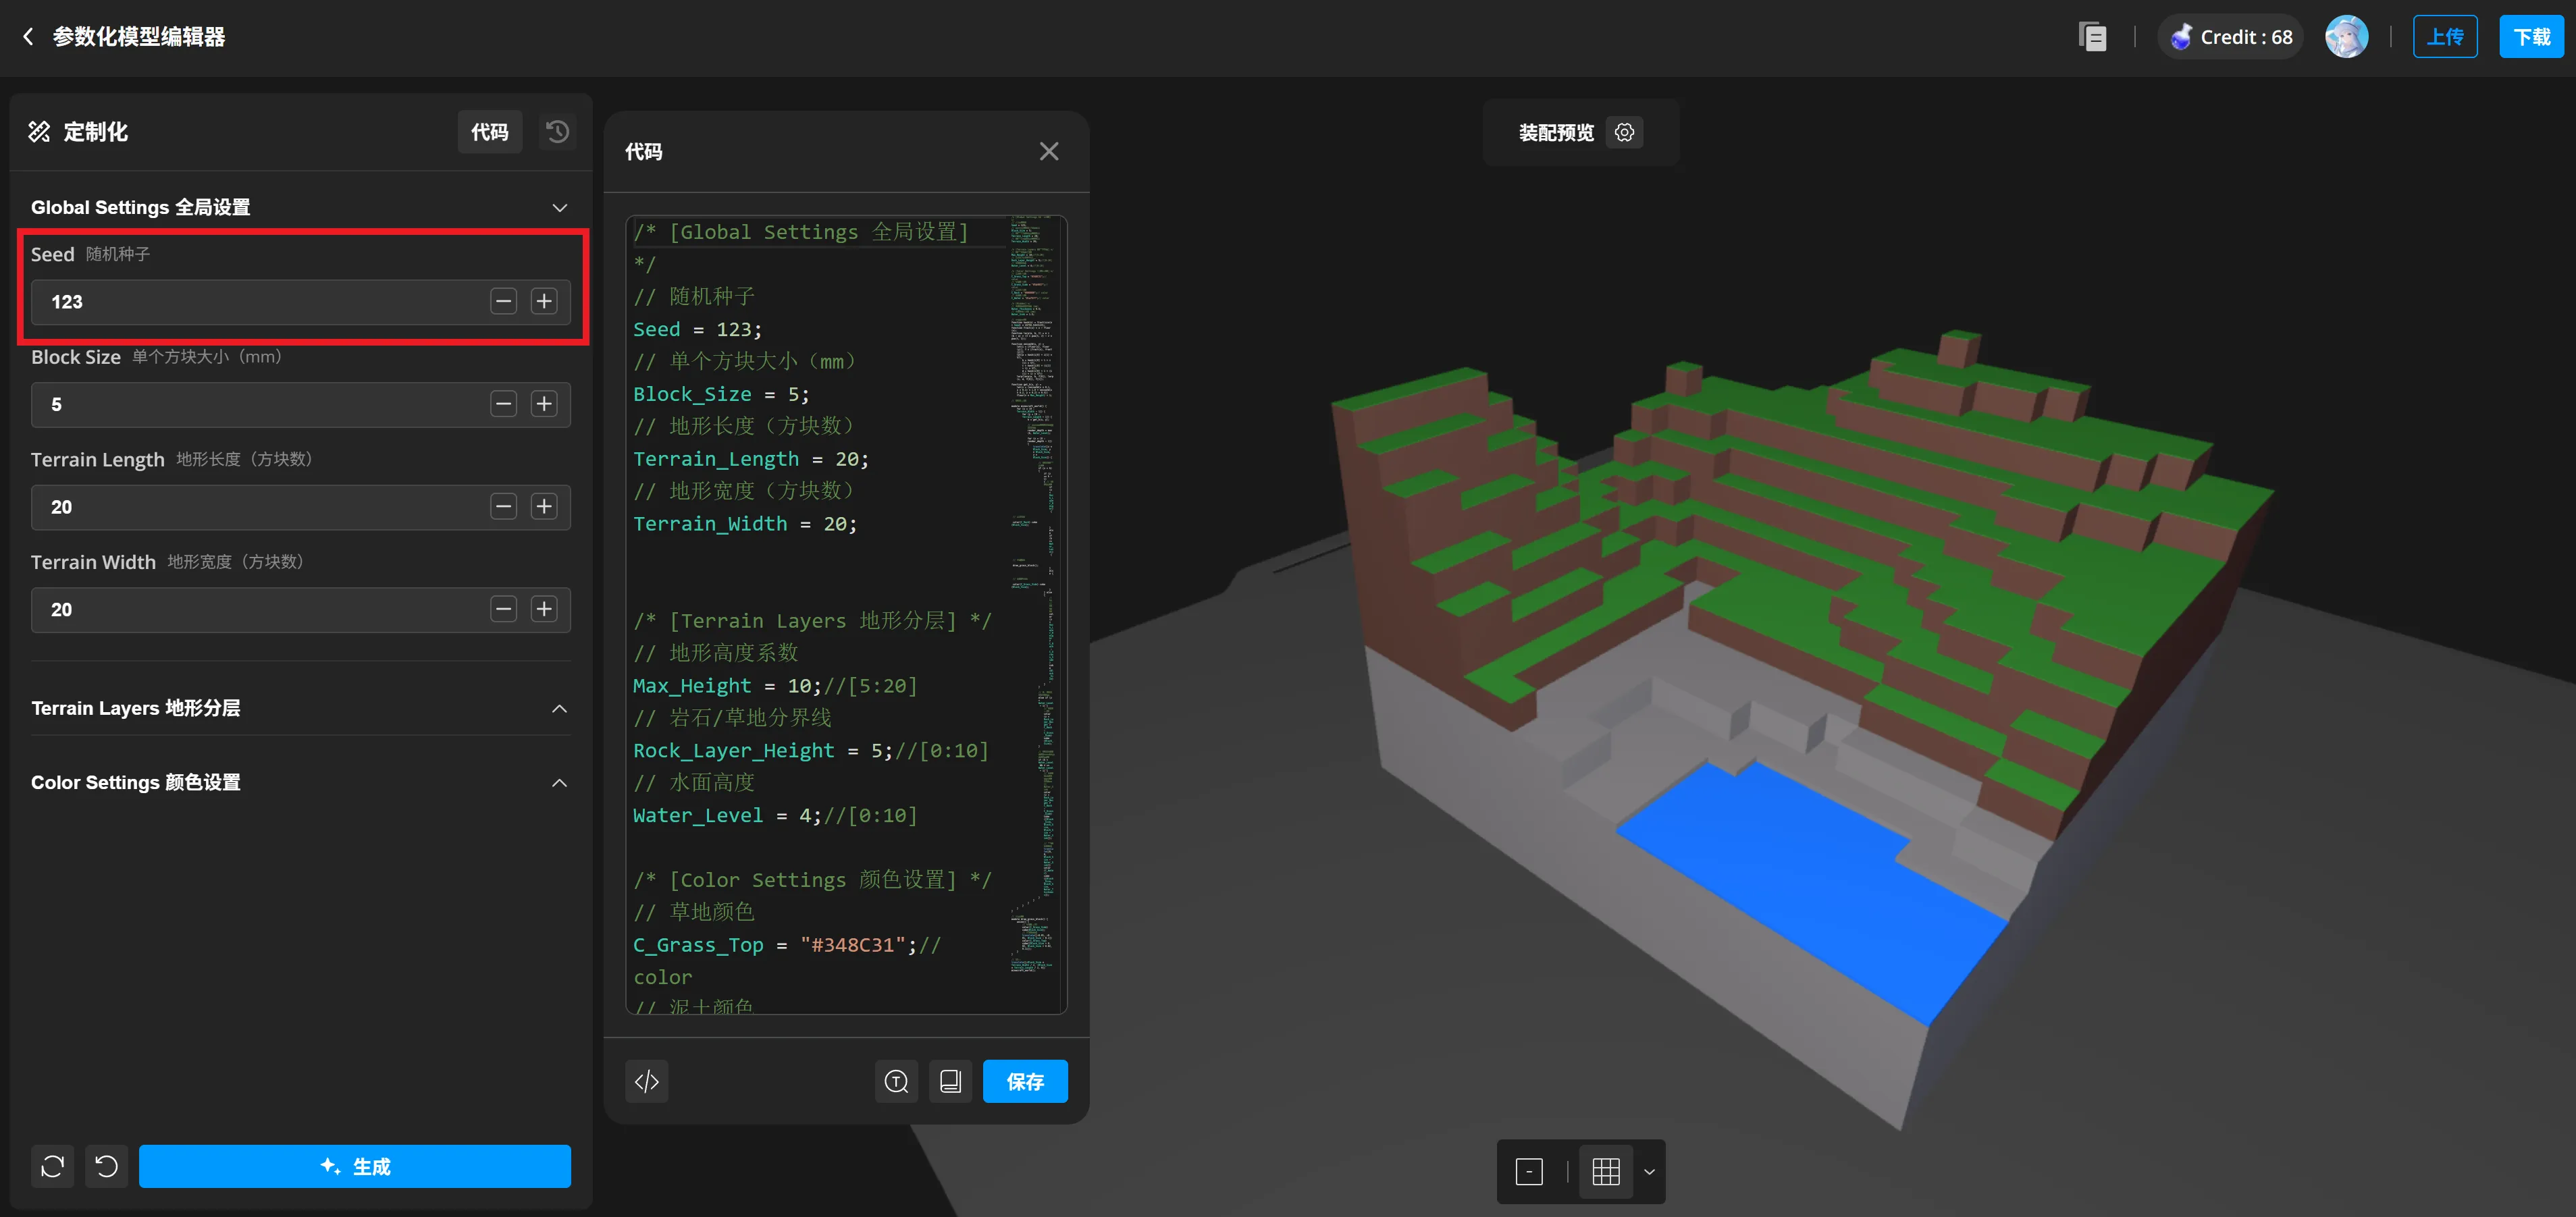Click the refresh sync icon at bottom-left

point(53,1166)
